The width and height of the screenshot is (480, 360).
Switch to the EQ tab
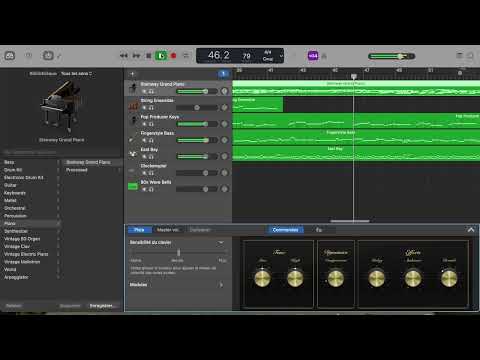(x=319, y=230)
